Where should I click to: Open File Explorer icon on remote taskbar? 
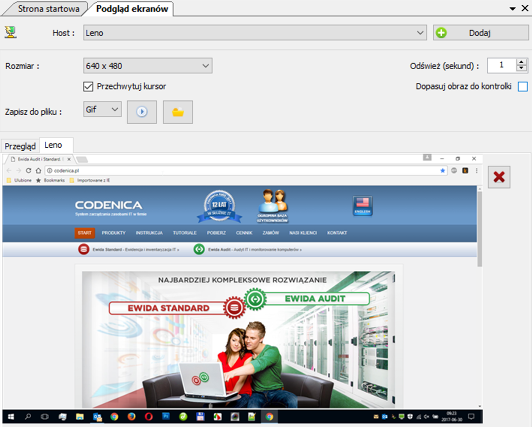pyautogui.click(x=80, y=416)
